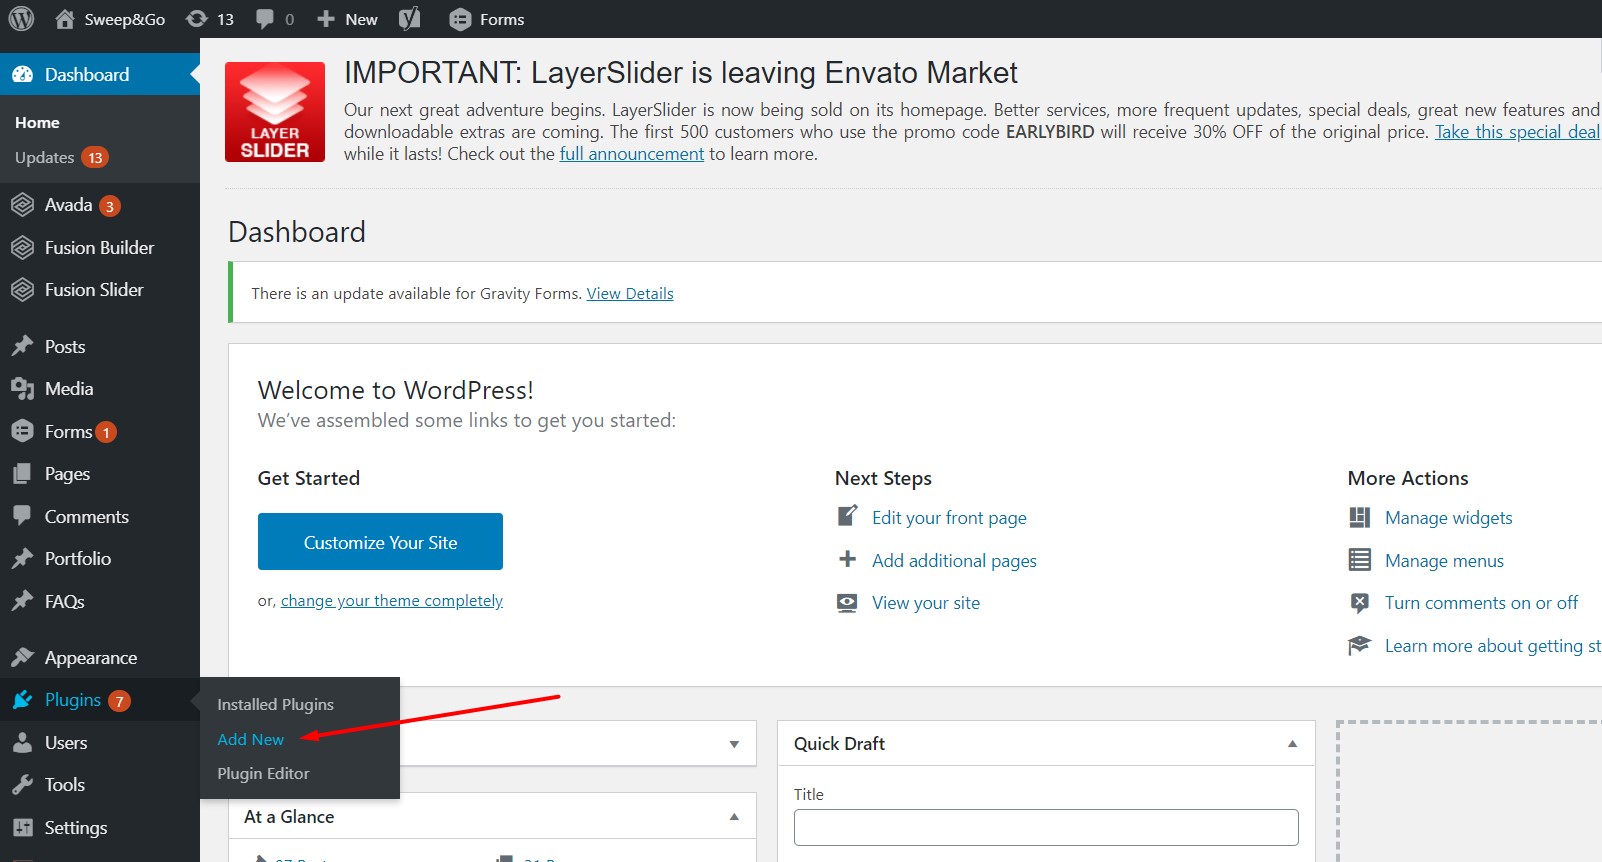Collapse the At a Glance panel arrow

[x=734, y=817]
